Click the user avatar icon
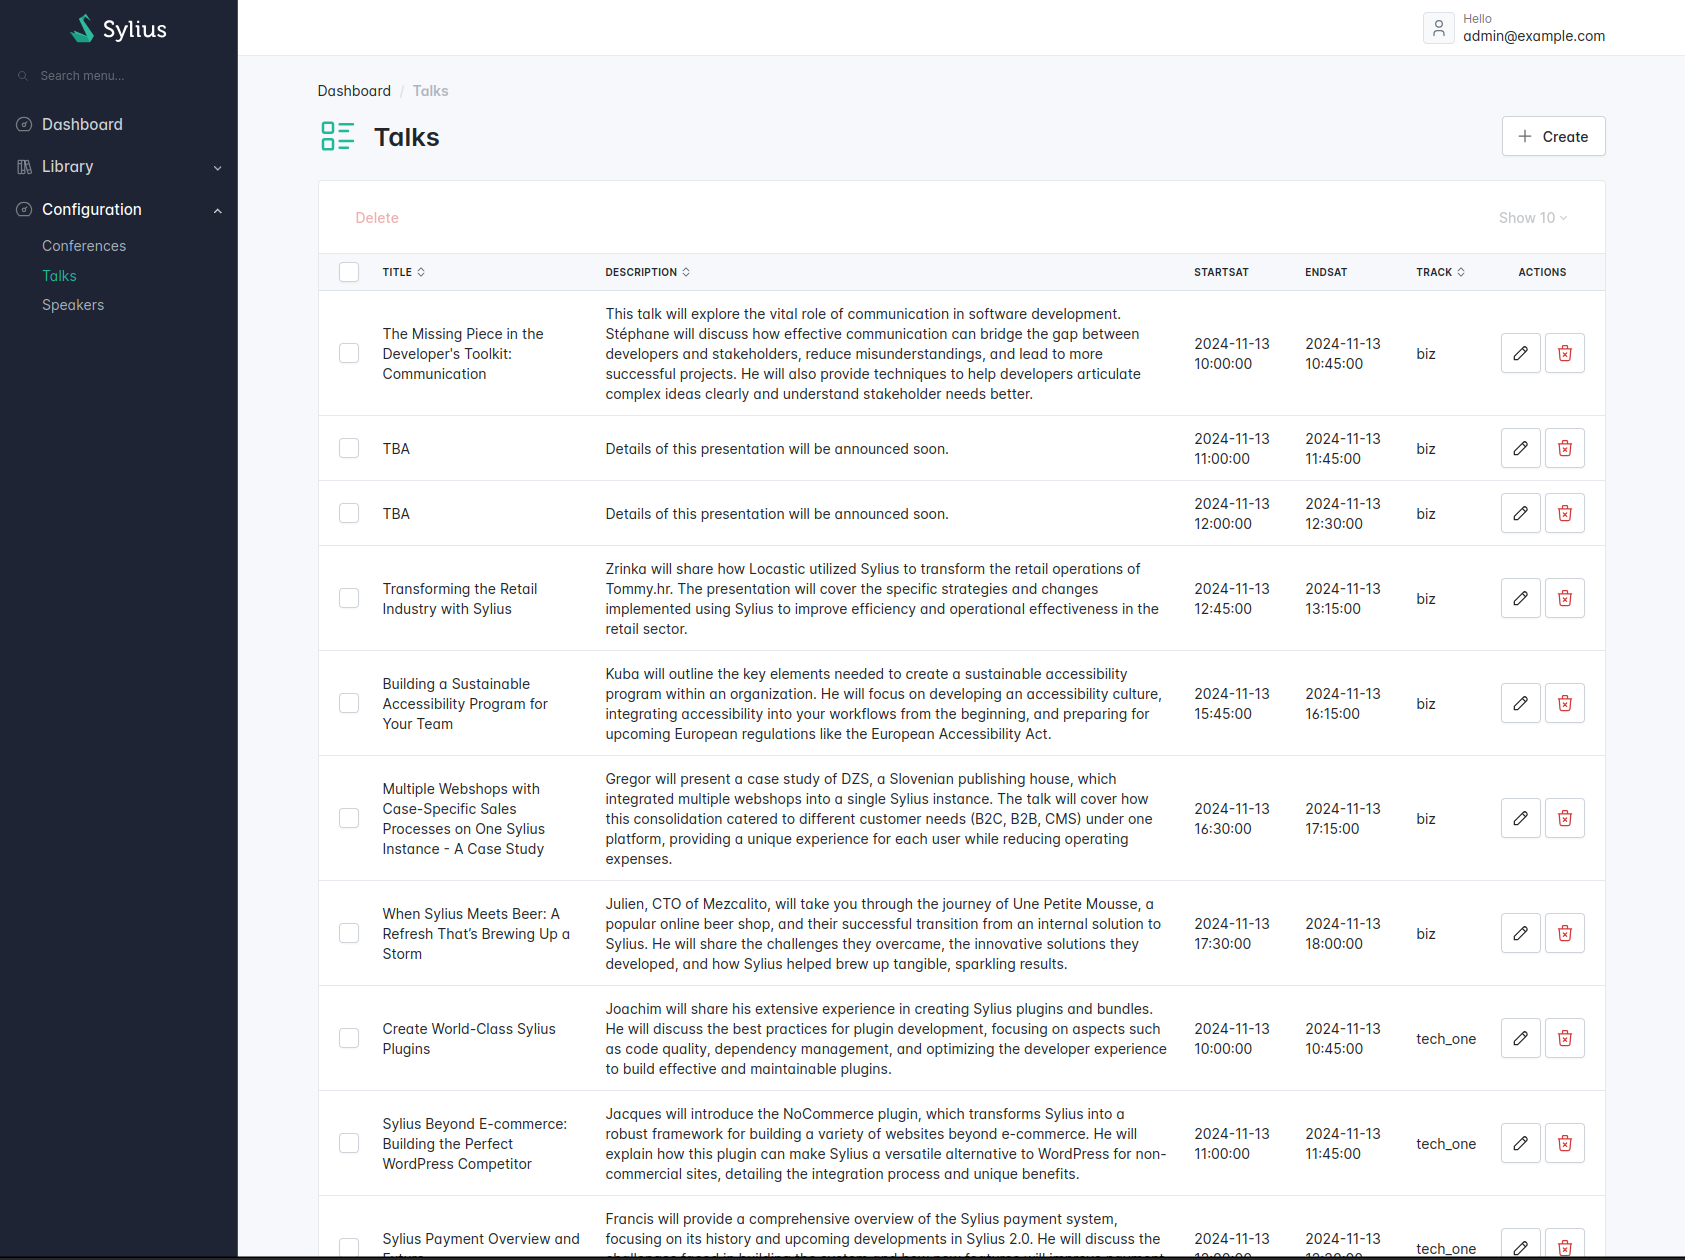Image resolution: width=1685 pixels, height=1260 pixels. pyautogui.click(x=1438, y=28)
